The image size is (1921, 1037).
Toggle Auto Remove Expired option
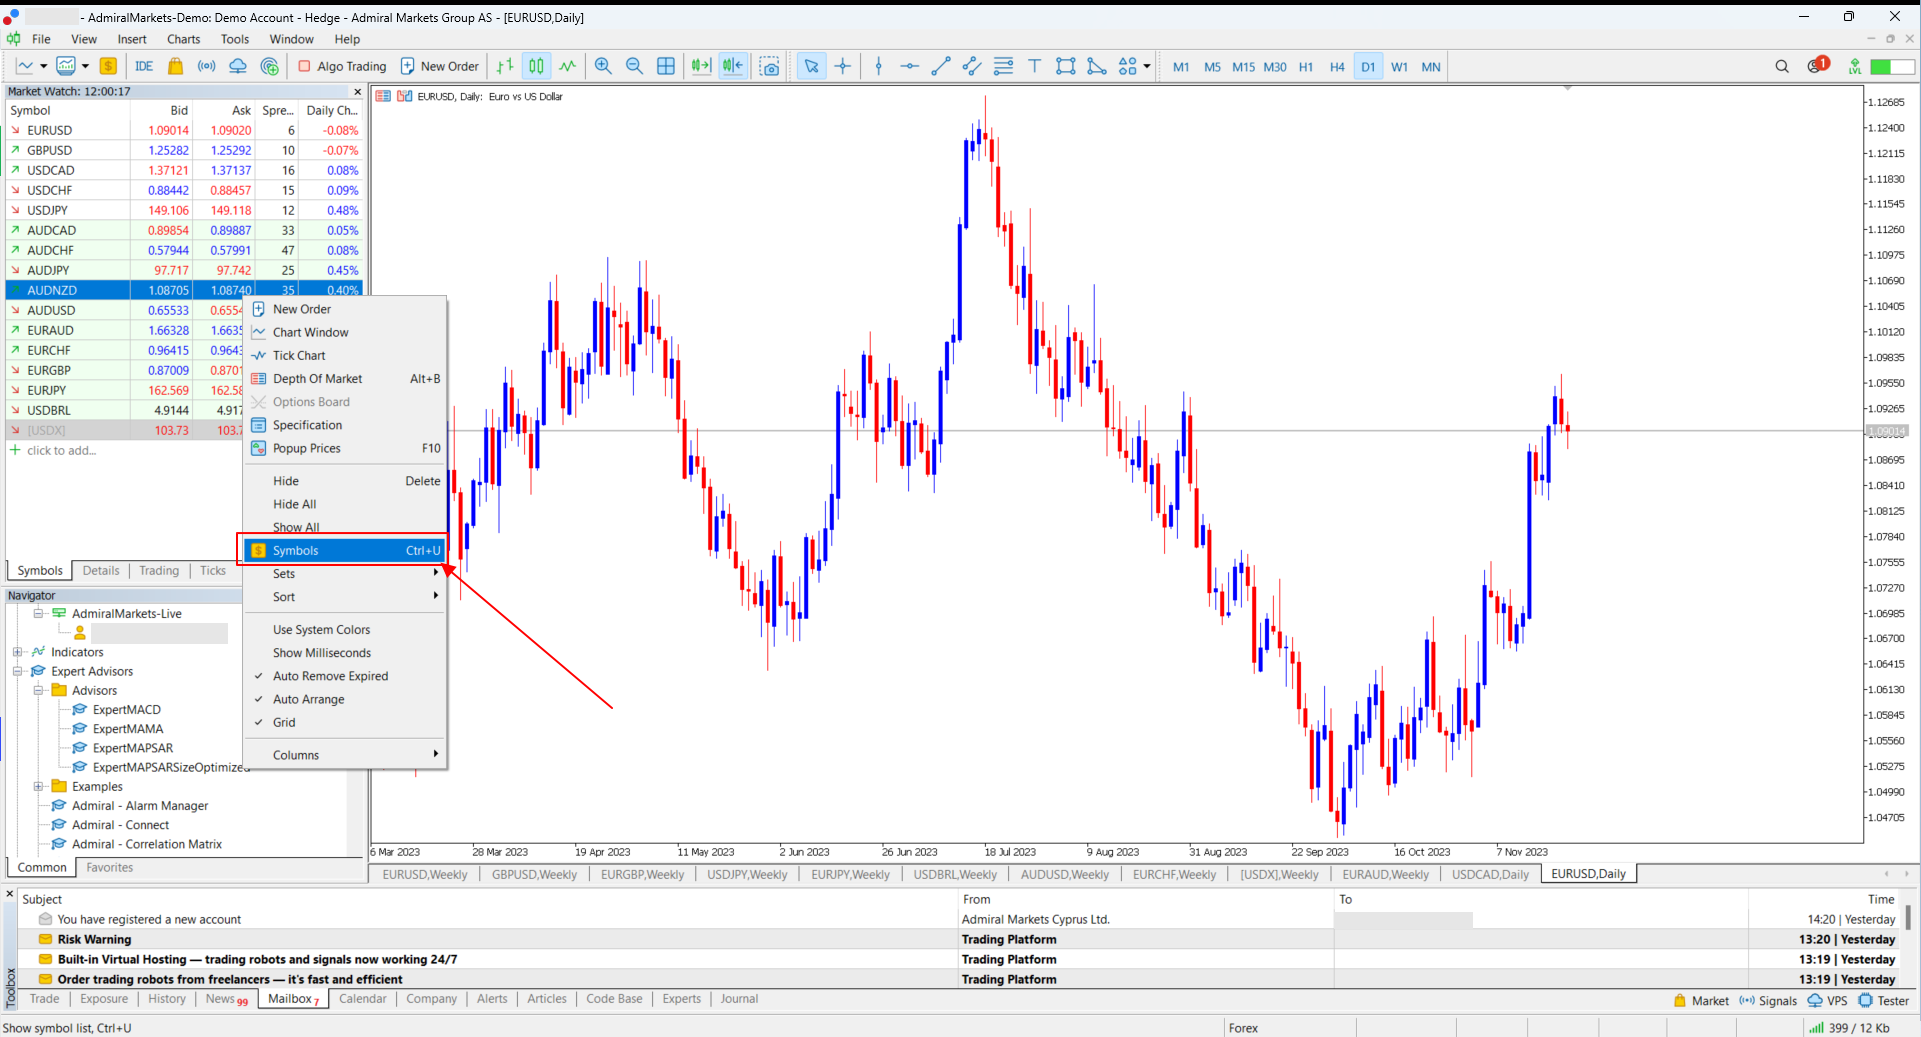tap(330, 676)
